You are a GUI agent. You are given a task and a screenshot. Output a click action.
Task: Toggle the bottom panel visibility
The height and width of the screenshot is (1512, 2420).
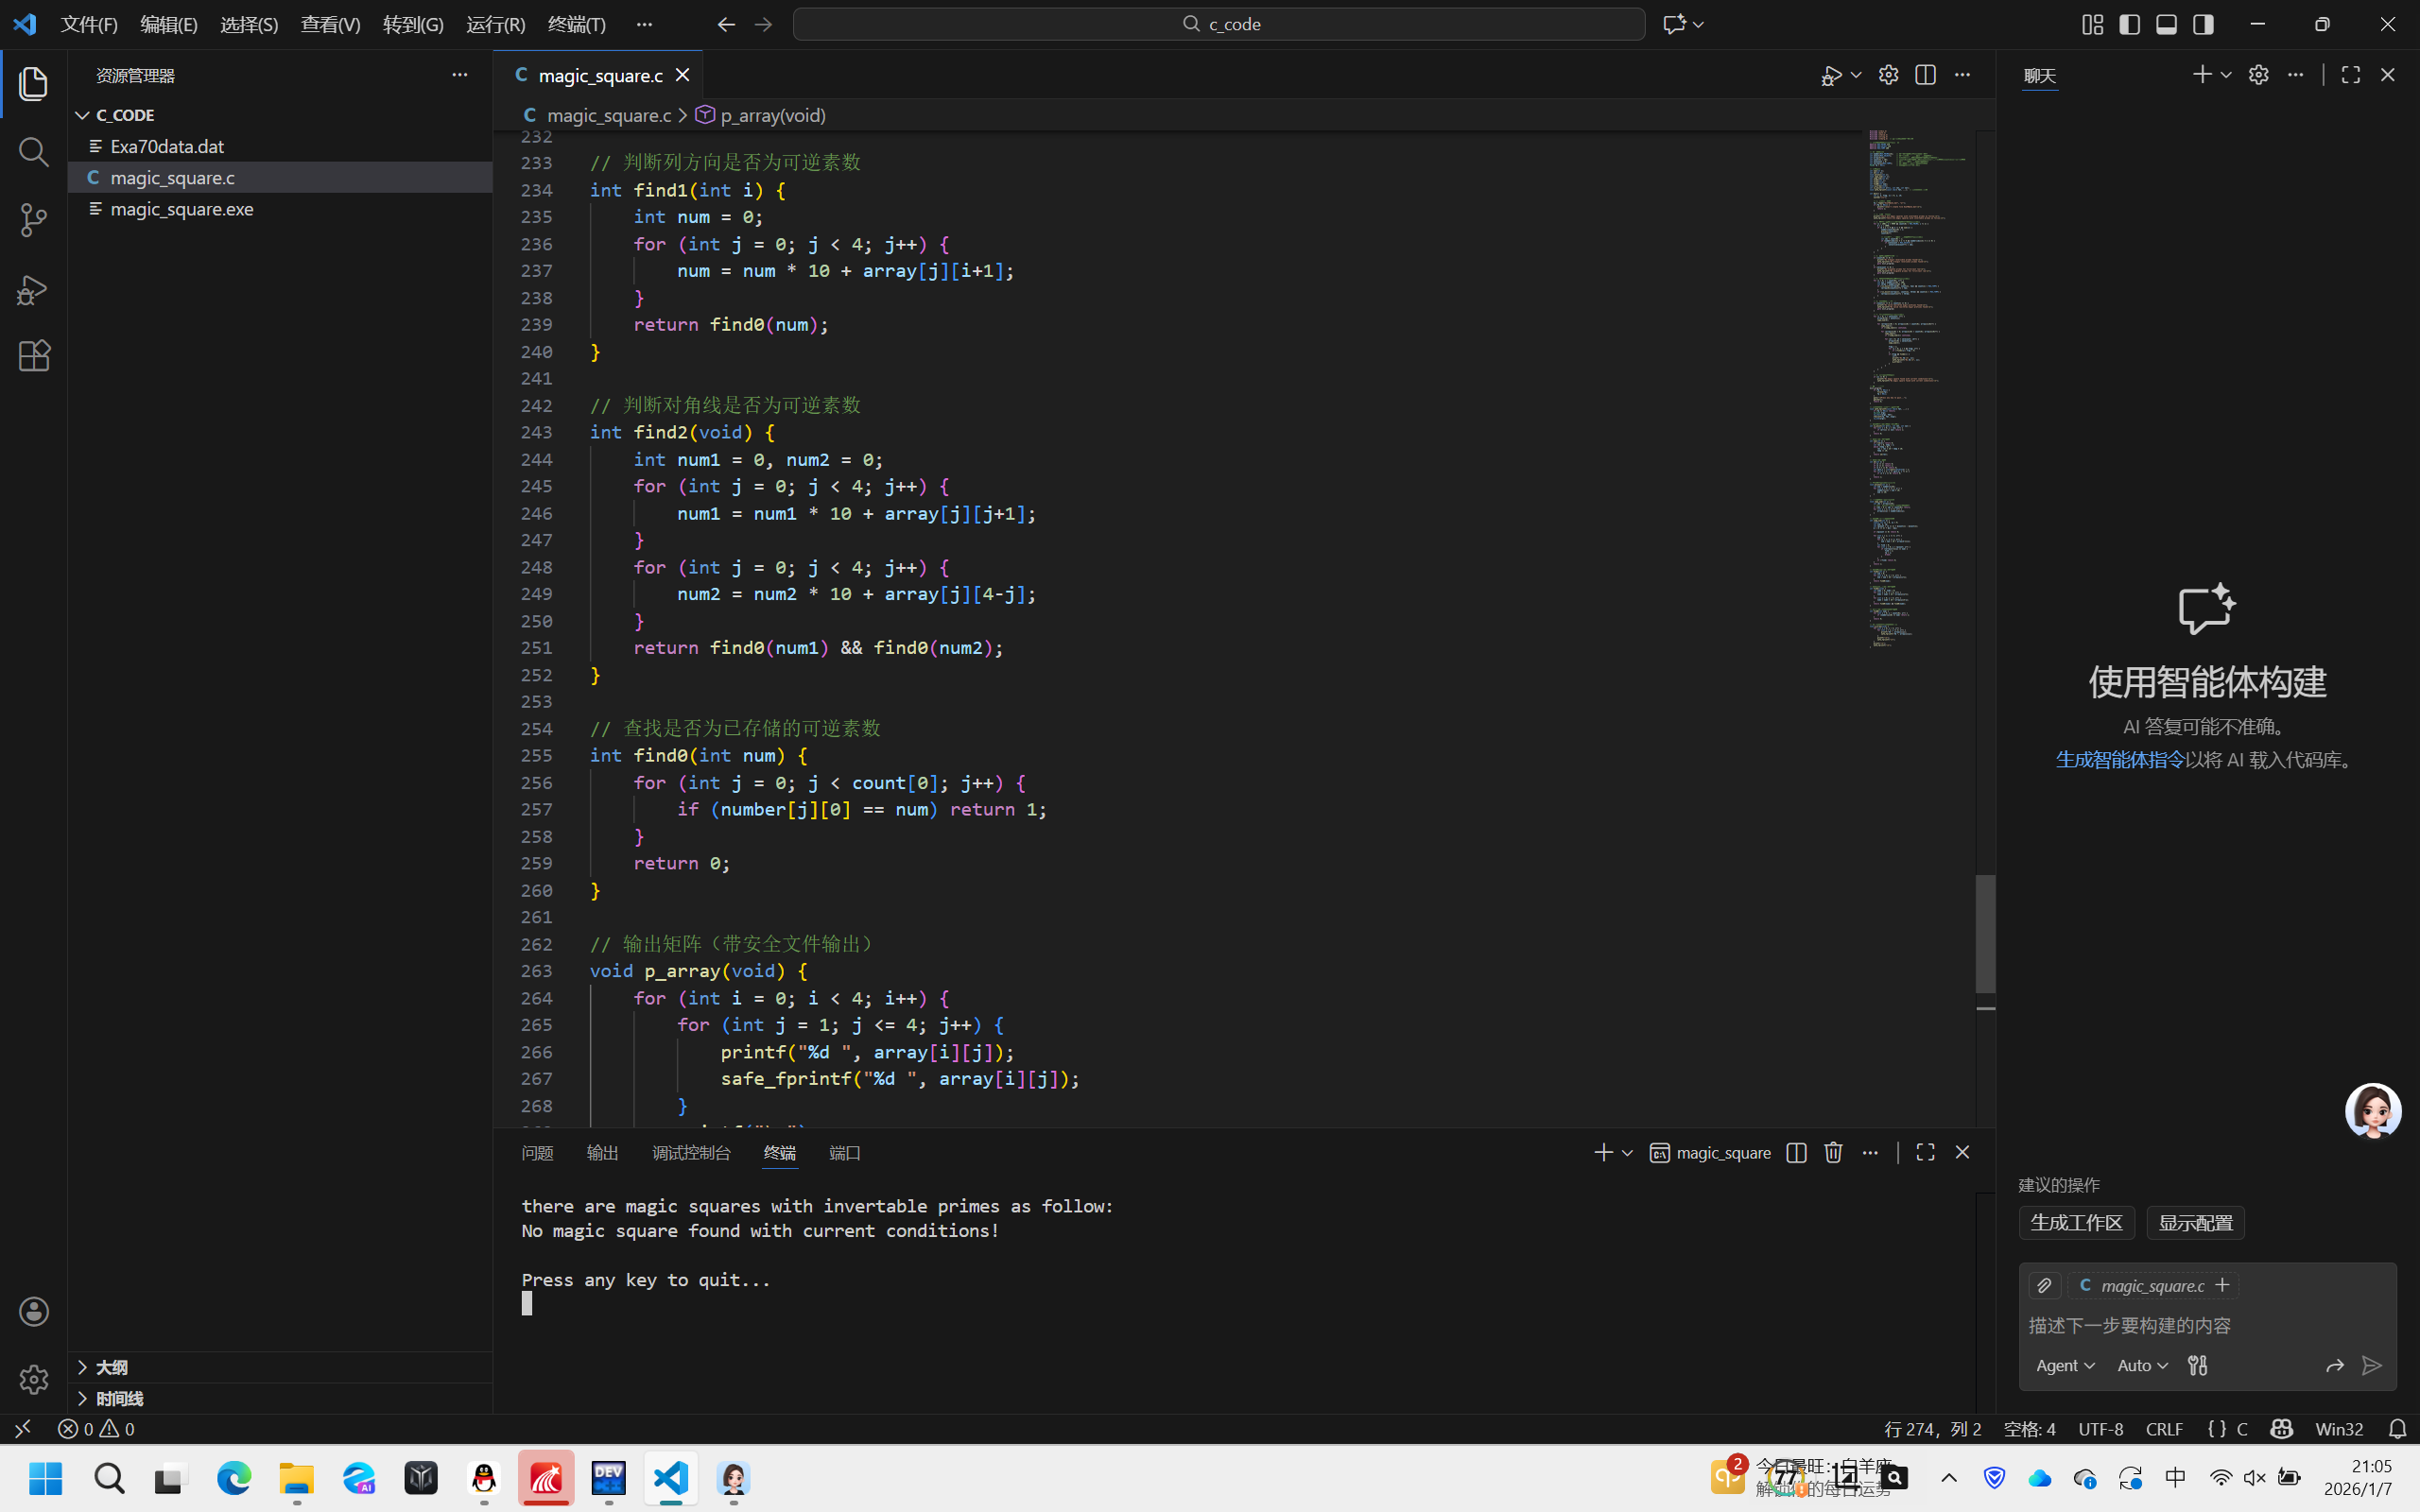[2166, 24]
